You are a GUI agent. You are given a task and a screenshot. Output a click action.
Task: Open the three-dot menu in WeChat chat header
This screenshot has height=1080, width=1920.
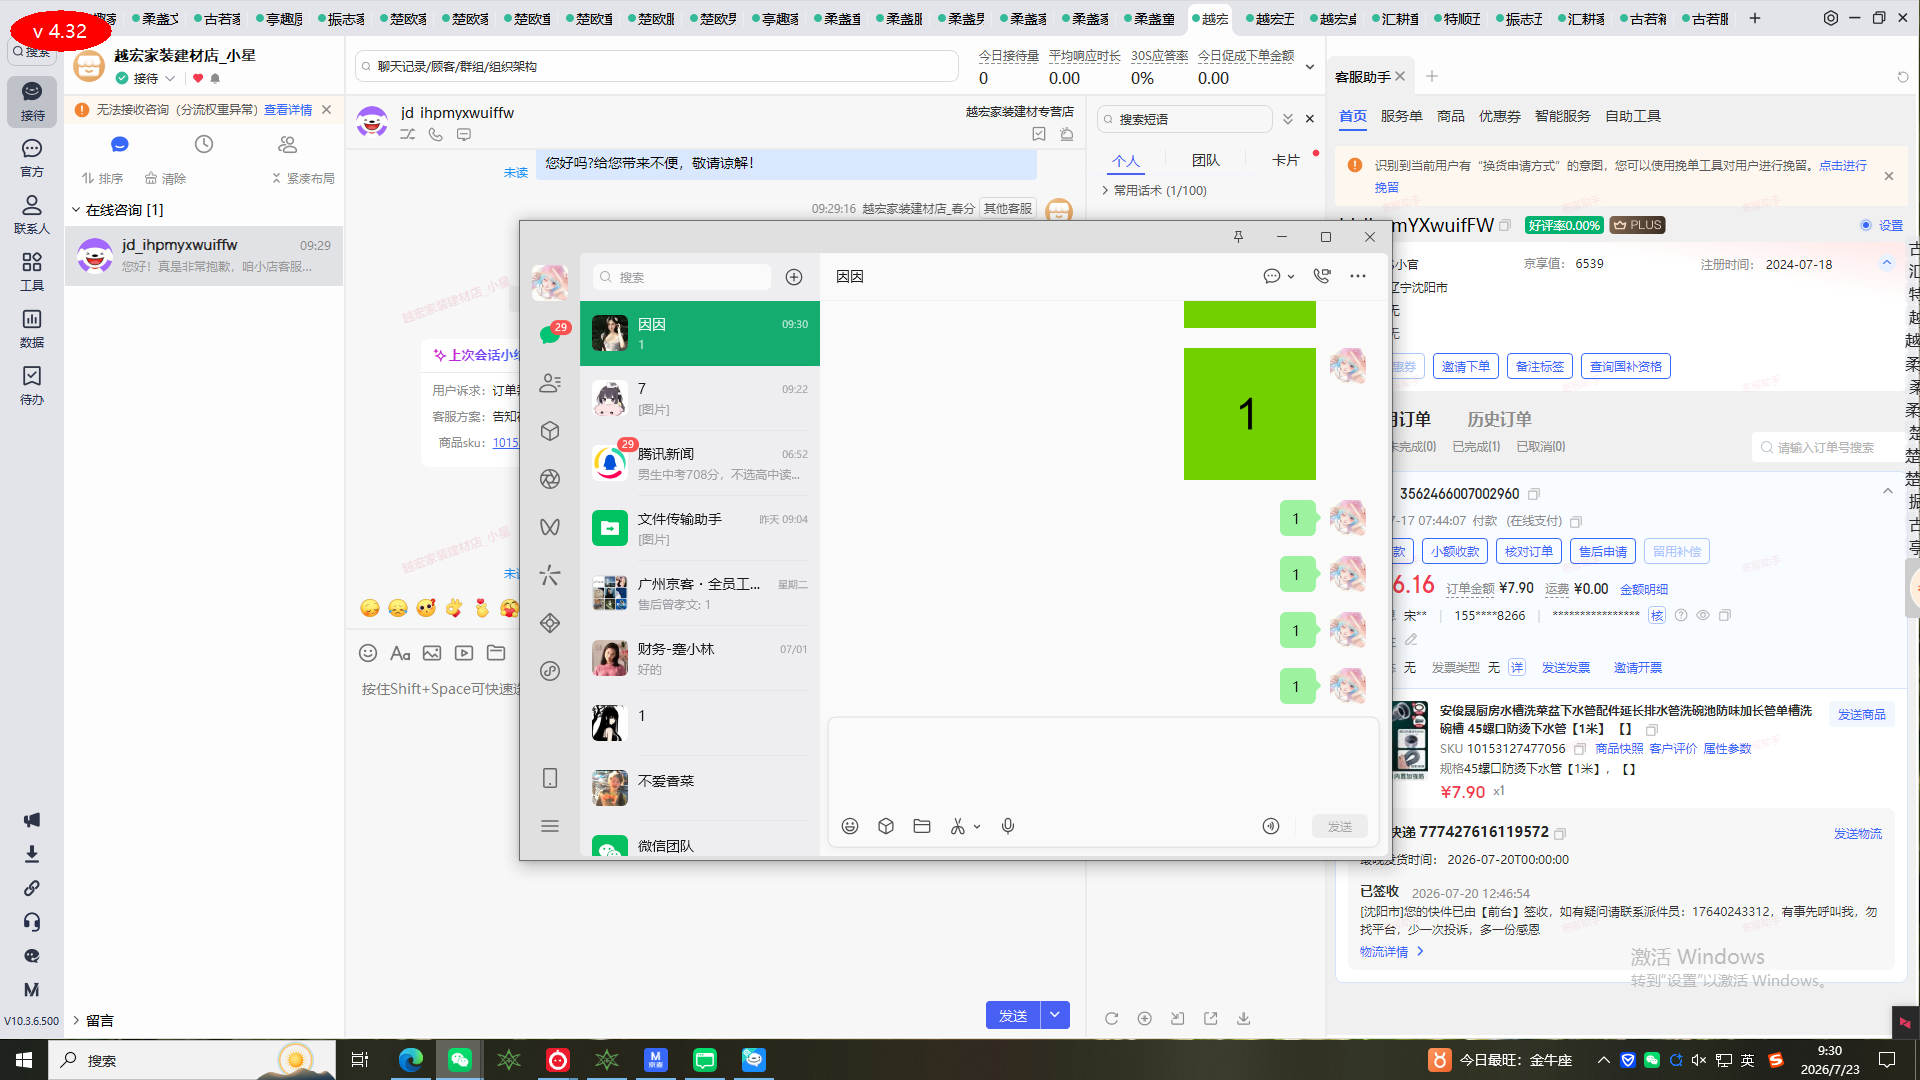[x=1358, y=276]
